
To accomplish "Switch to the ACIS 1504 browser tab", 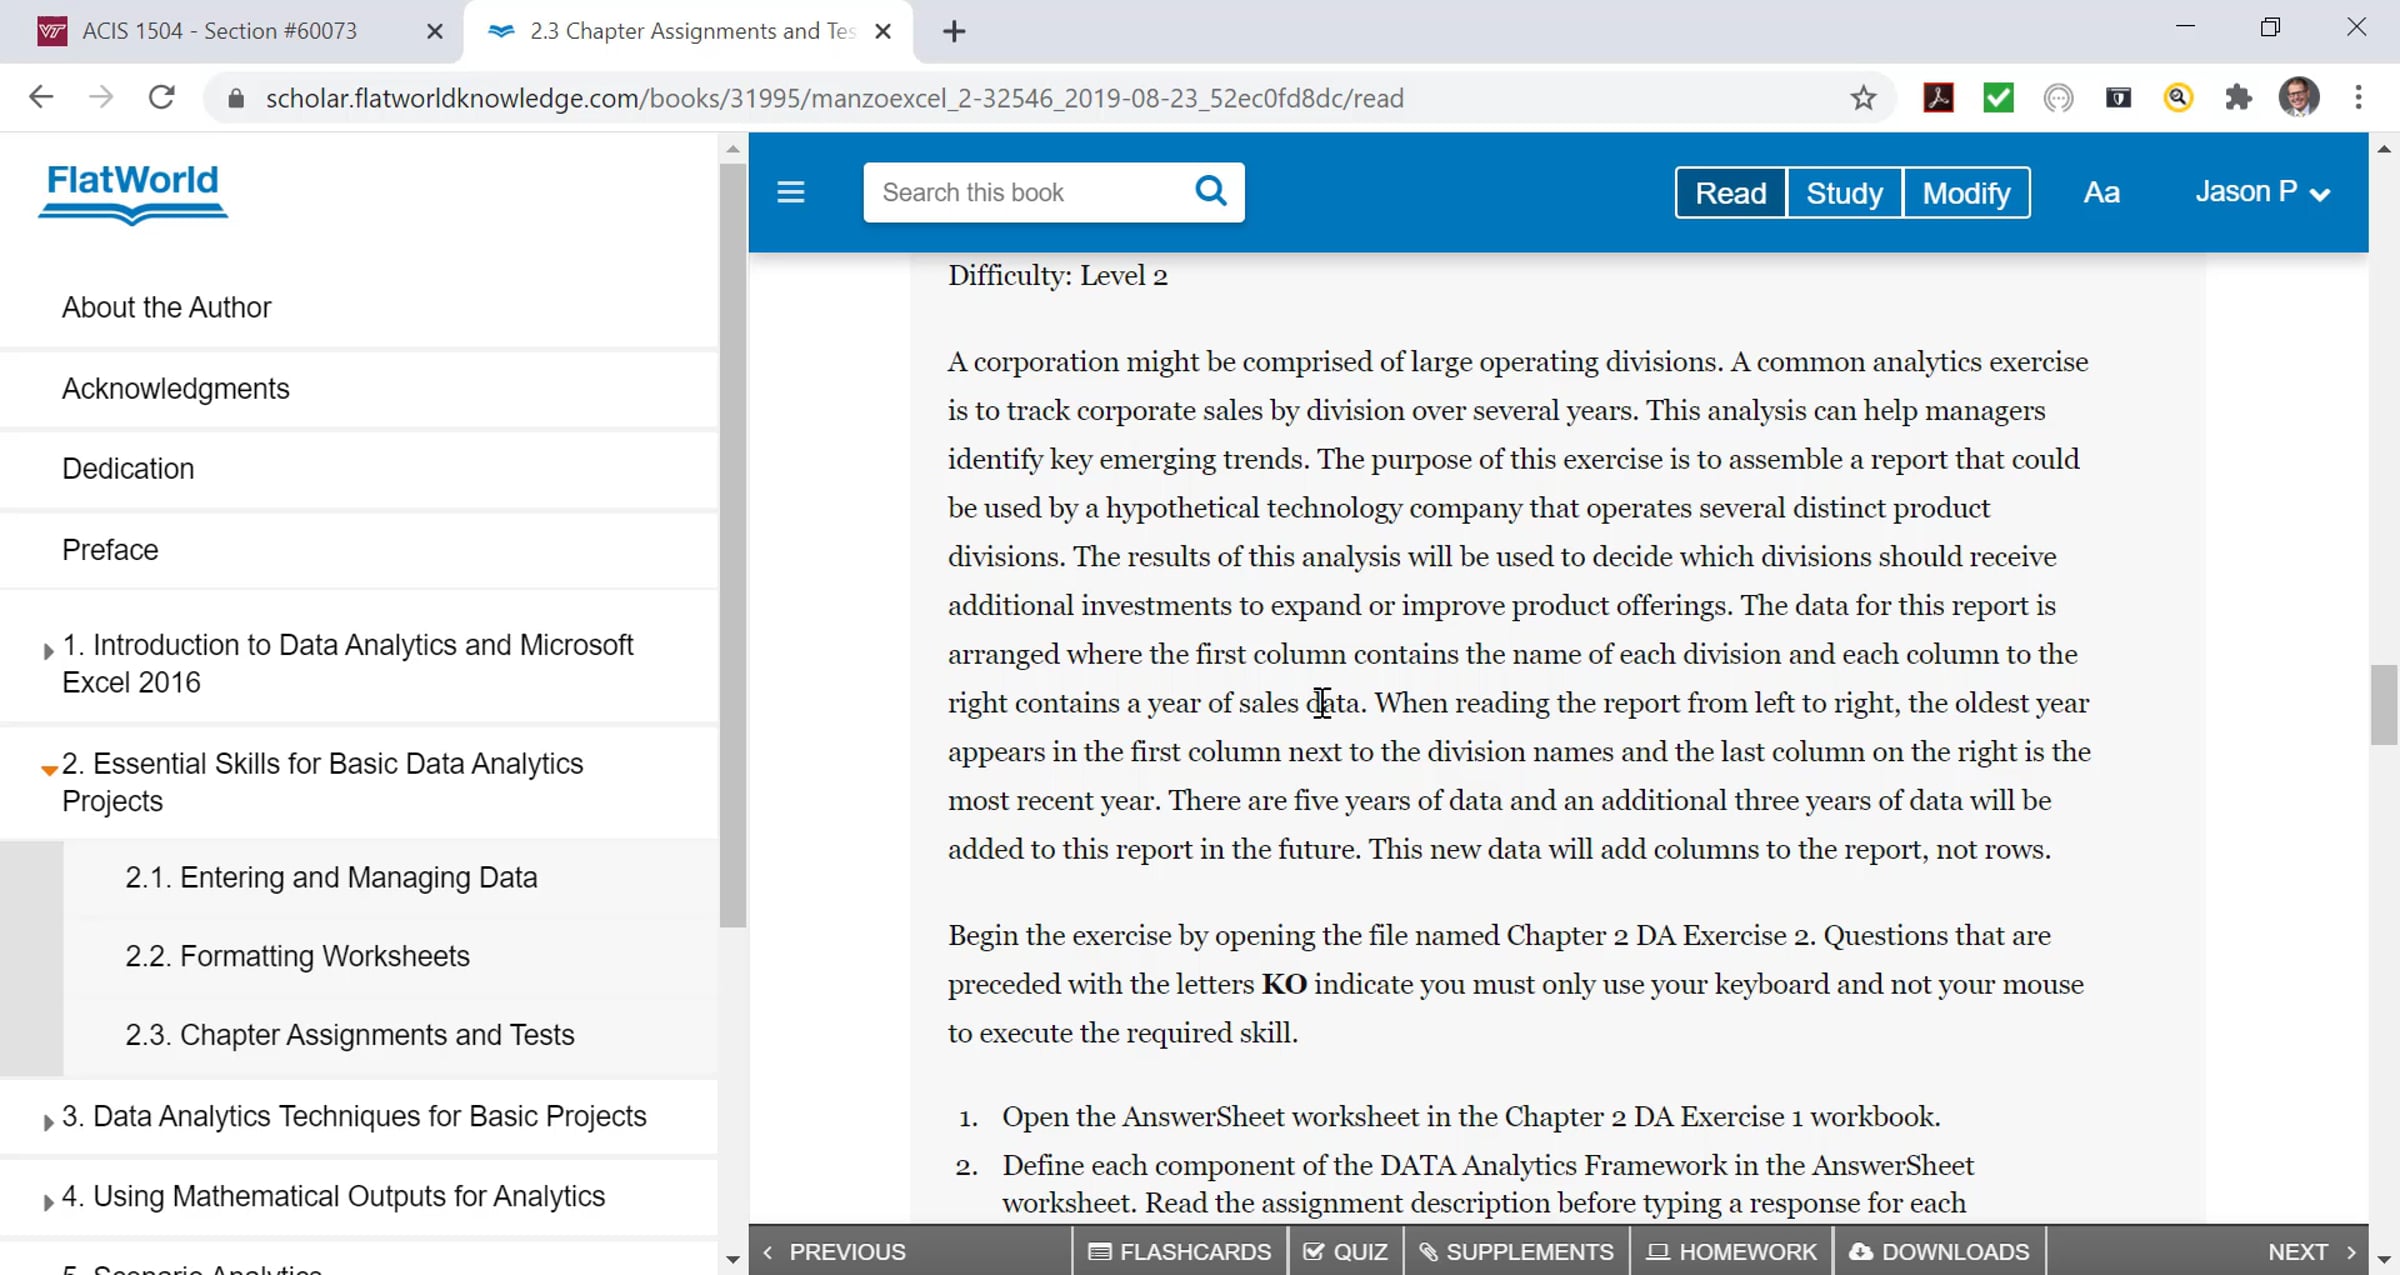I will (x=220, y=31).
